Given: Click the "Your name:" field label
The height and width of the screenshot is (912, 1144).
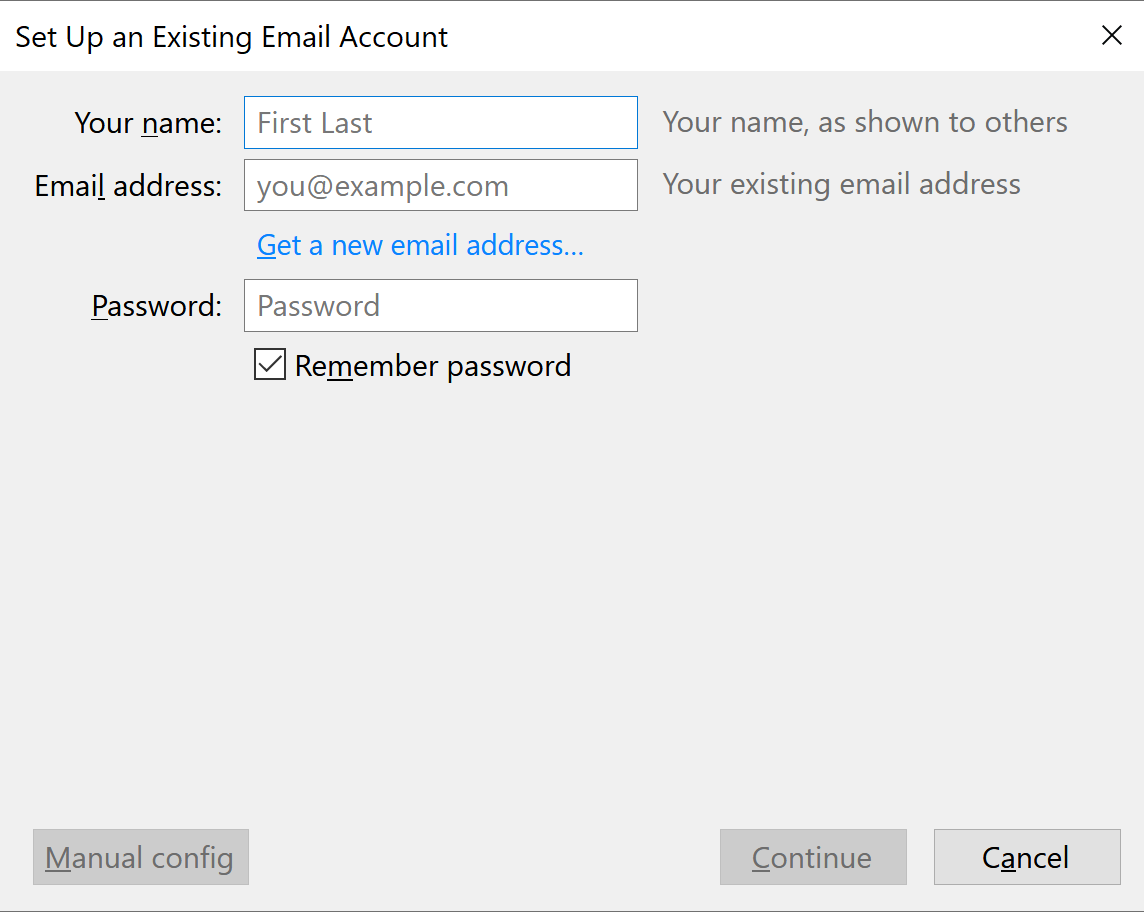Looking at the screenshot, I should point(148,123).
